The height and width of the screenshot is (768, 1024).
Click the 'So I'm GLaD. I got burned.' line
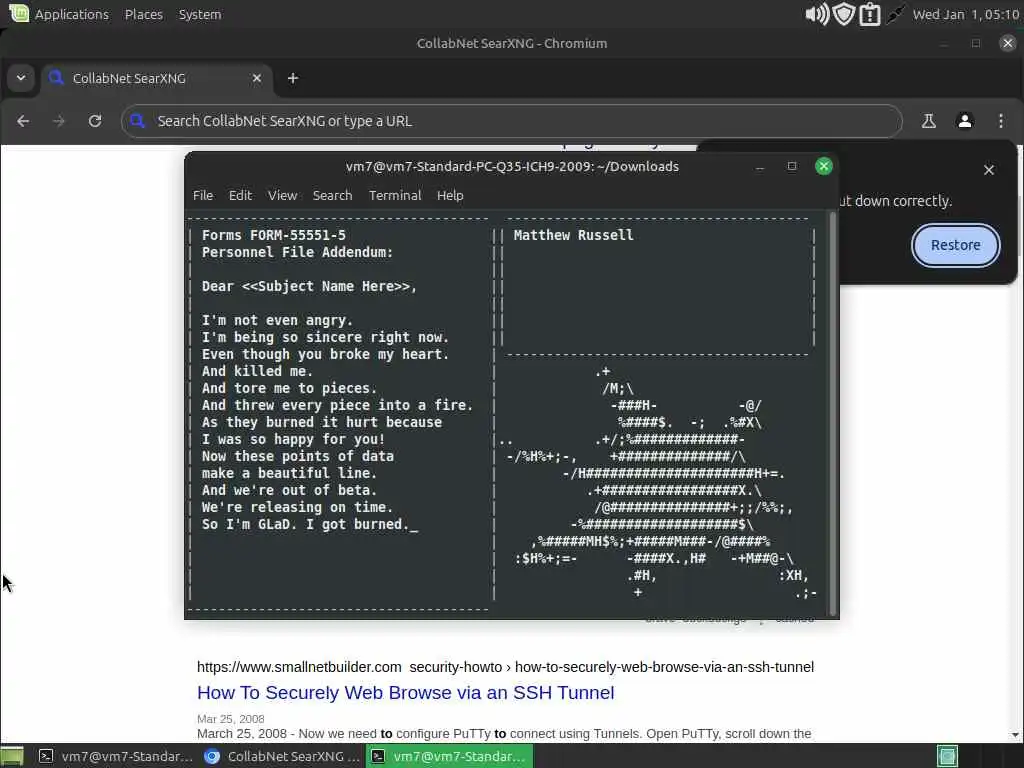pos(305,524)
